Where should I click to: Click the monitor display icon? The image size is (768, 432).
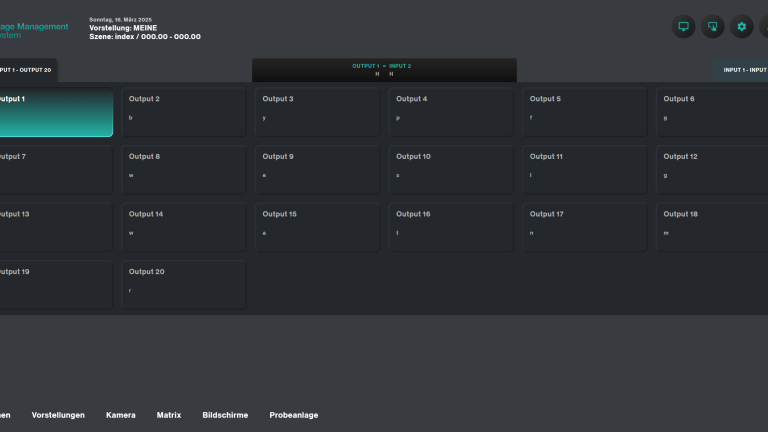click(x=684, y=27)
